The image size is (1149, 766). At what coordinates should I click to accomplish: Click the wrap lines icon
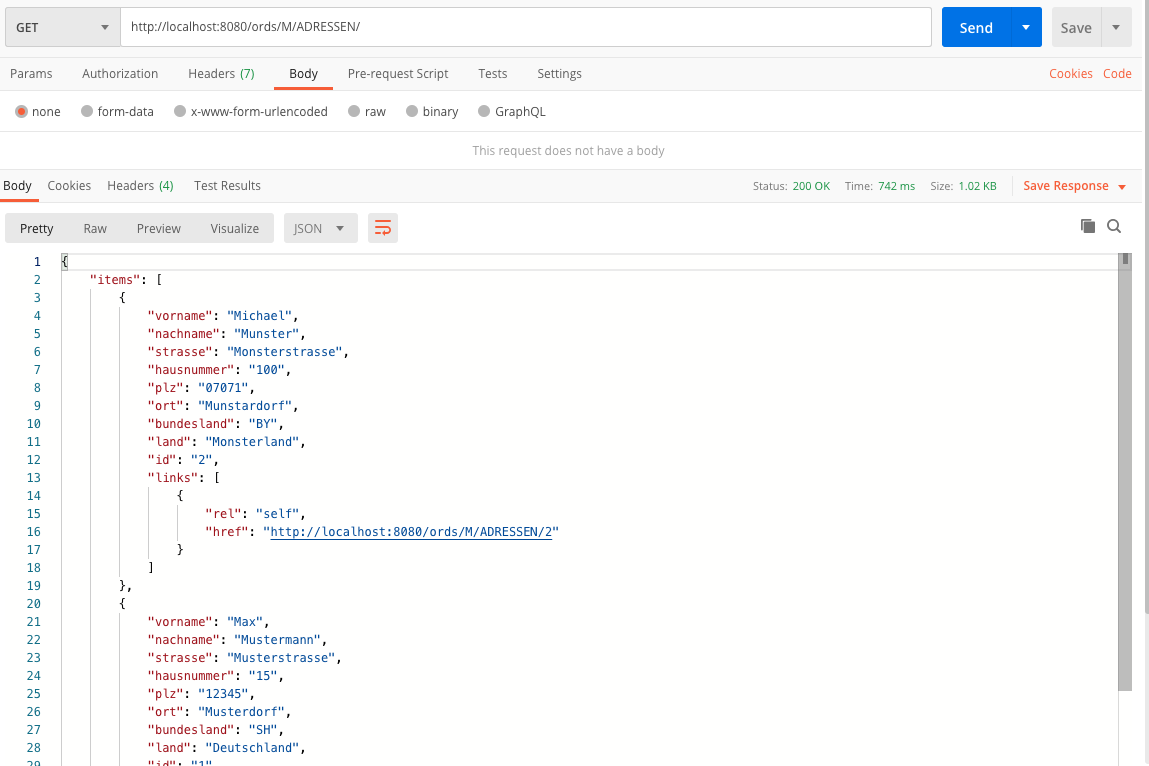pos(382,228)
